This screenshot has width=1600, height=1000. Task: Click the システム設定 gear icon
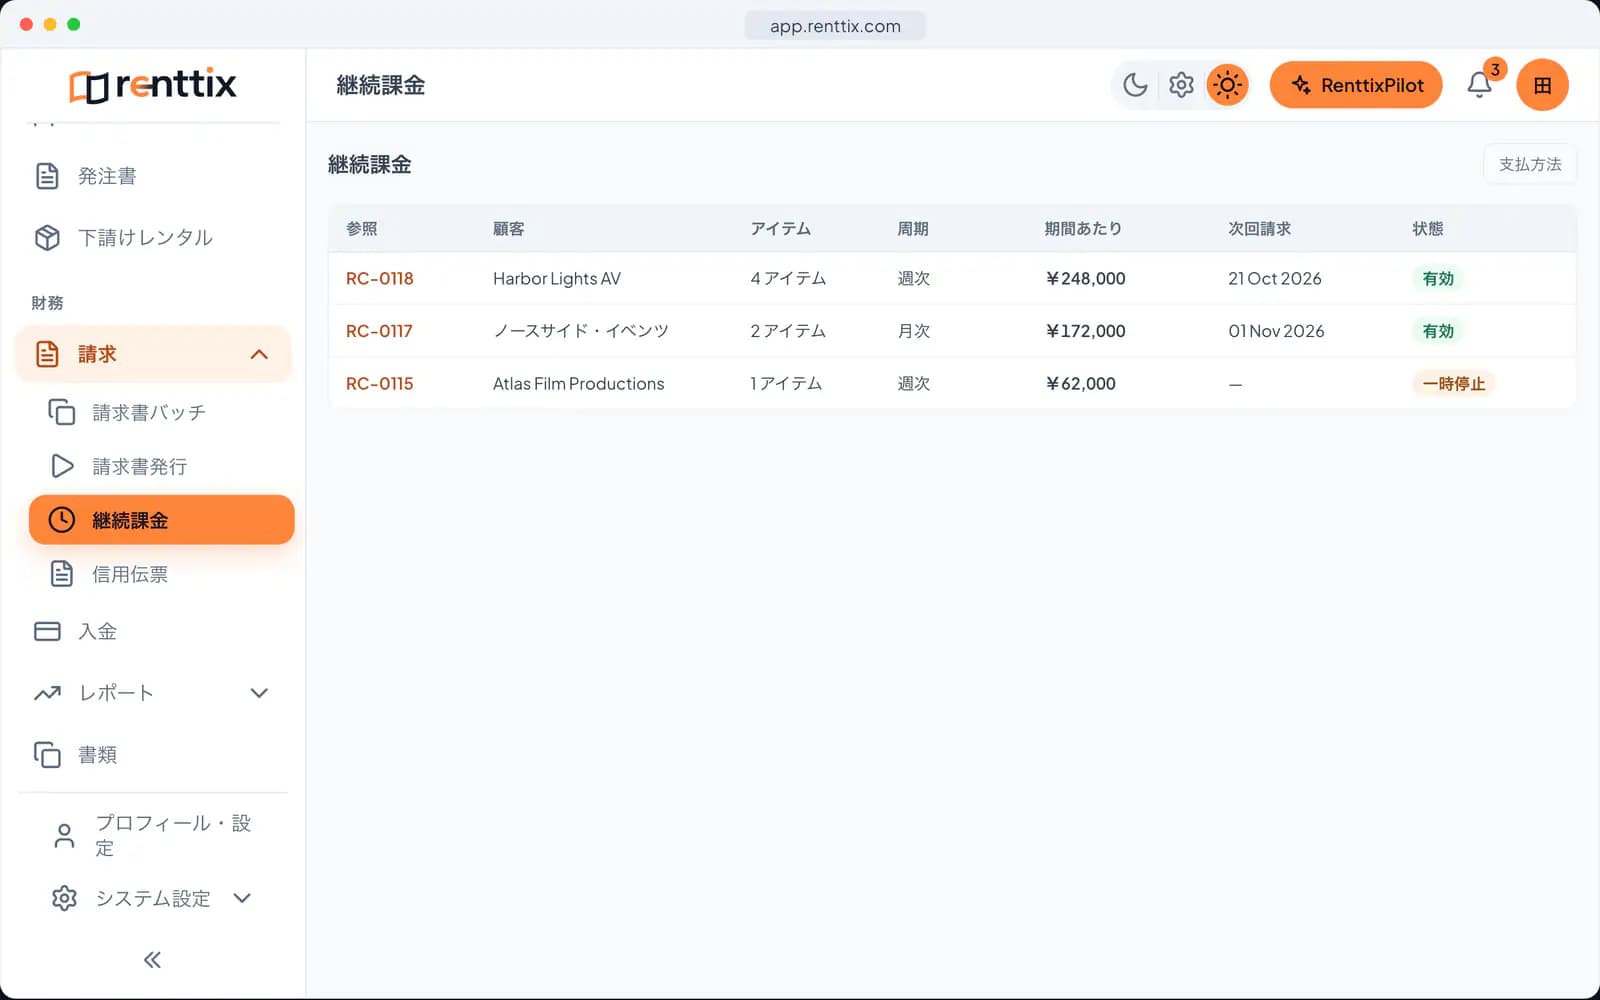coord(64,898)
